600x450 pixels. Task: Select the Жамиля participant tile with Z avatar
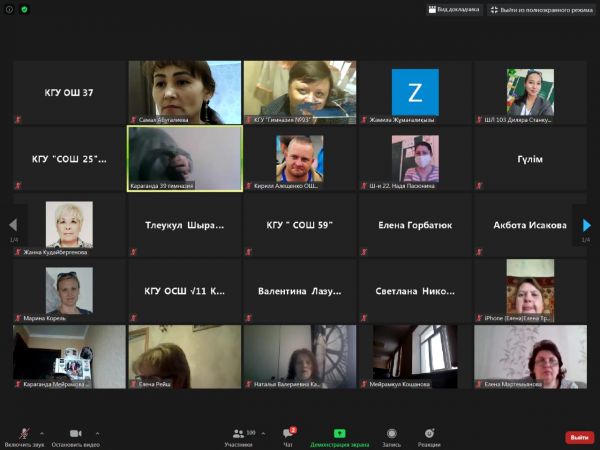pyautogui.click(x=415, y=92)
